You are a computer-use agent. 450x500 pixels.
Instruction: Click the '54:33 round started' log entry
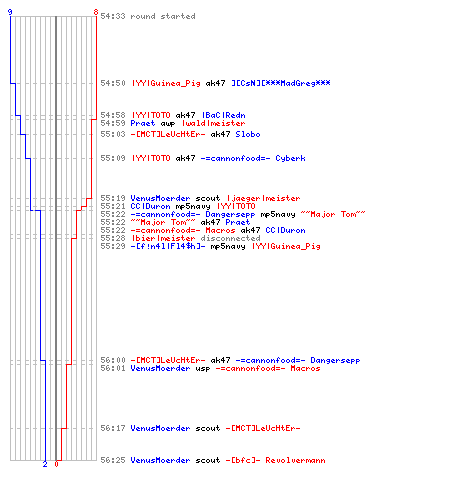click(x=148, y=16)
